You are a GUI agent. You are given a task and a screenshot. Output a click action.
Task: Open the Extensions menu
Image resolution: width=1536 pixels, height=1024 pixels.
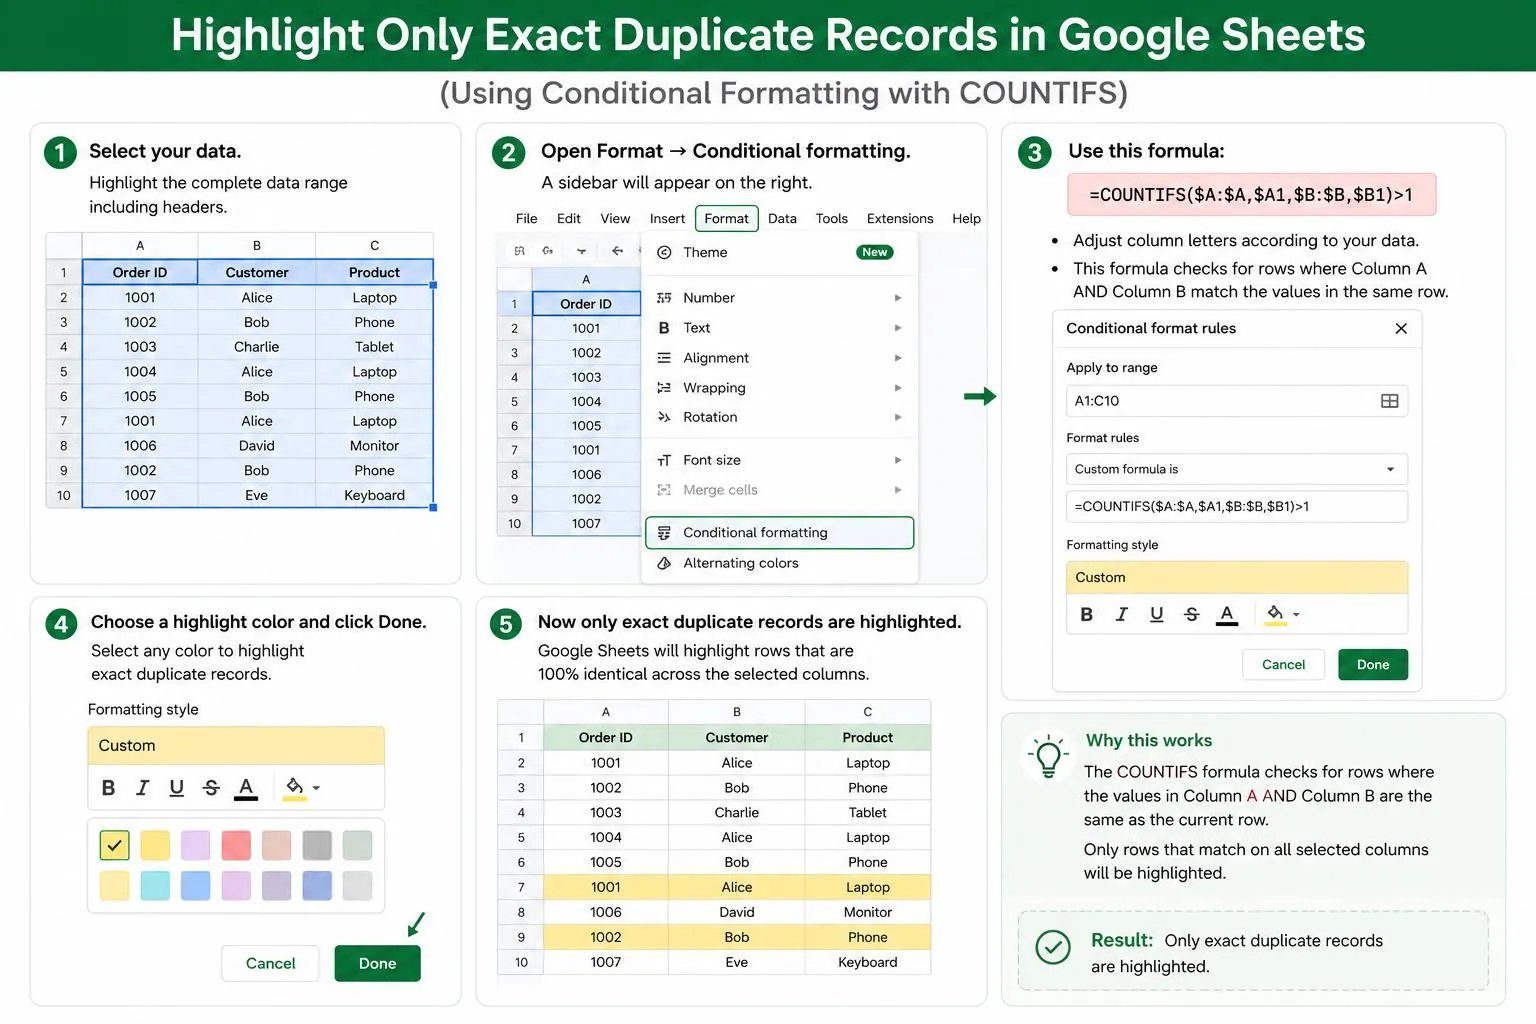900,219
